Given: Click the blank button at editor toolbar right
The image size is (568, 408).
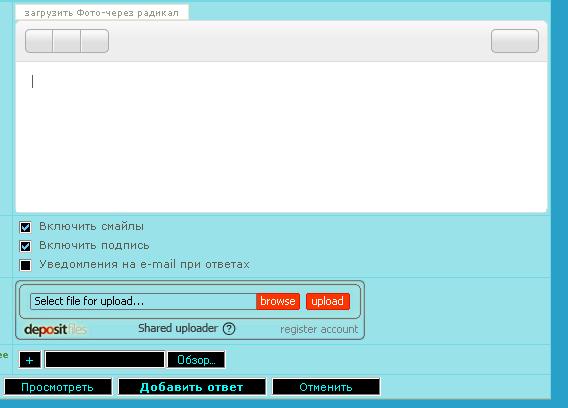Looking at the screenshot, I should [515, 41].
